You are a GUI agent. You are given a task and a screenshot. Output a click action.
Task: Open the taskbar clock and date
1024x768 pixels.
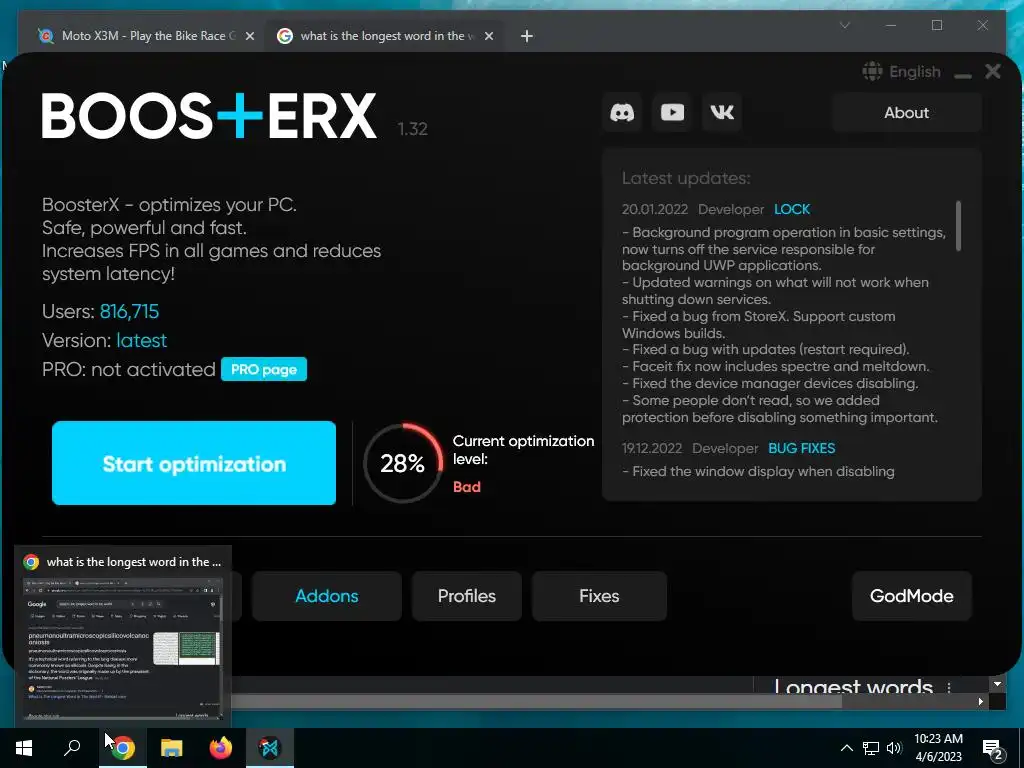(x=938, y=748)
